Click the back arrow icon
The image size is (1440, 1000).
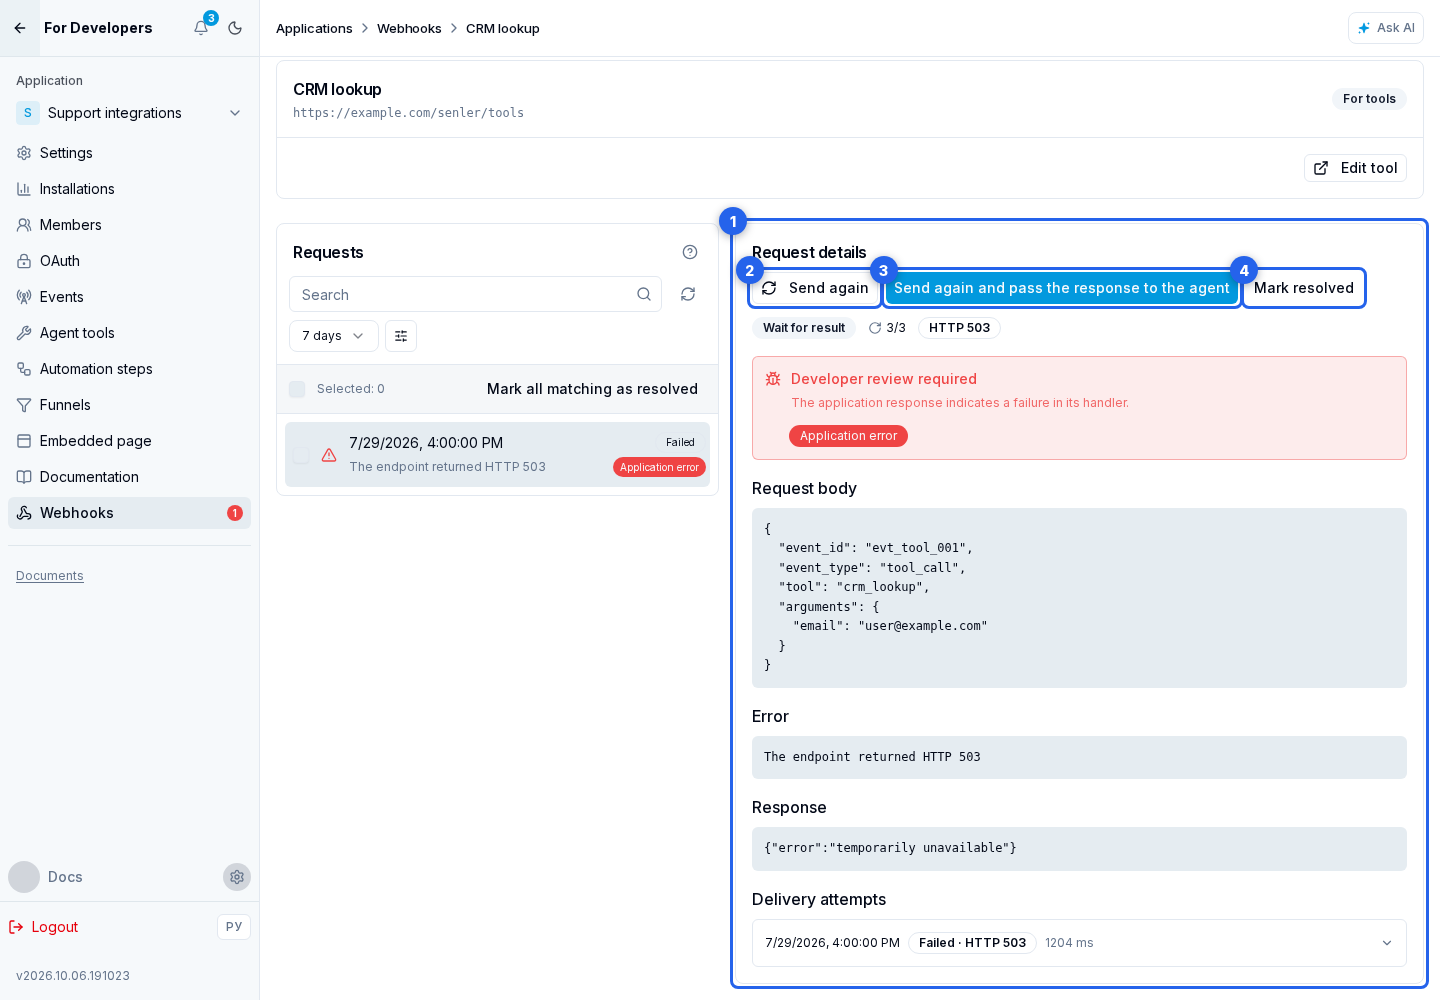[20, 28]
